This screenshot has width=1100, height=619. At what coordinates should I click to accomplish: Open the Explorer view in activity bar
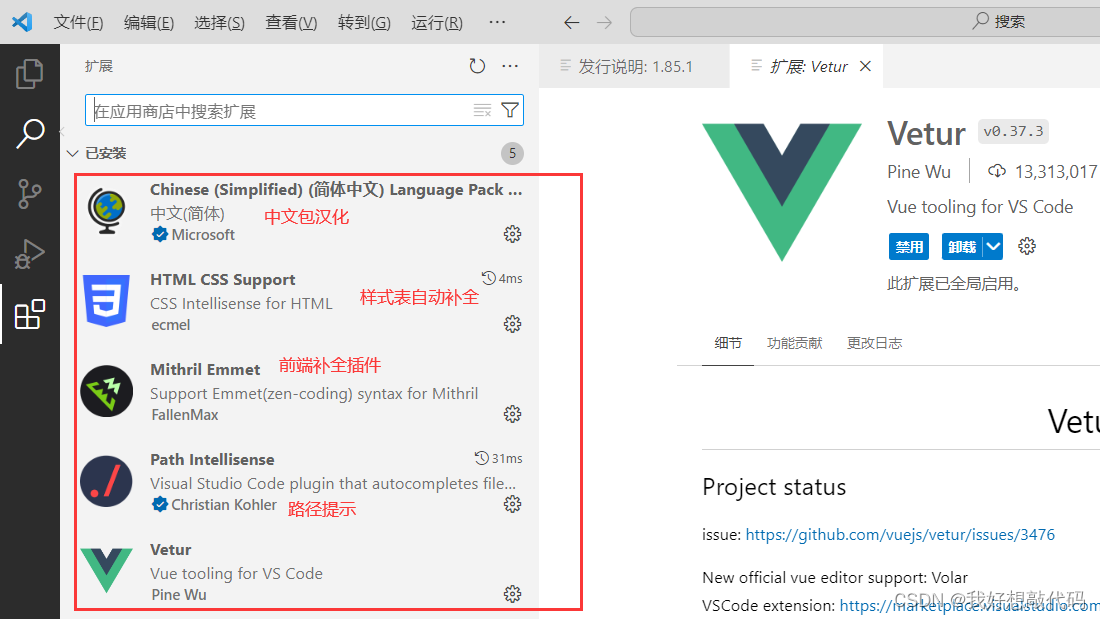tap(29, 74)
